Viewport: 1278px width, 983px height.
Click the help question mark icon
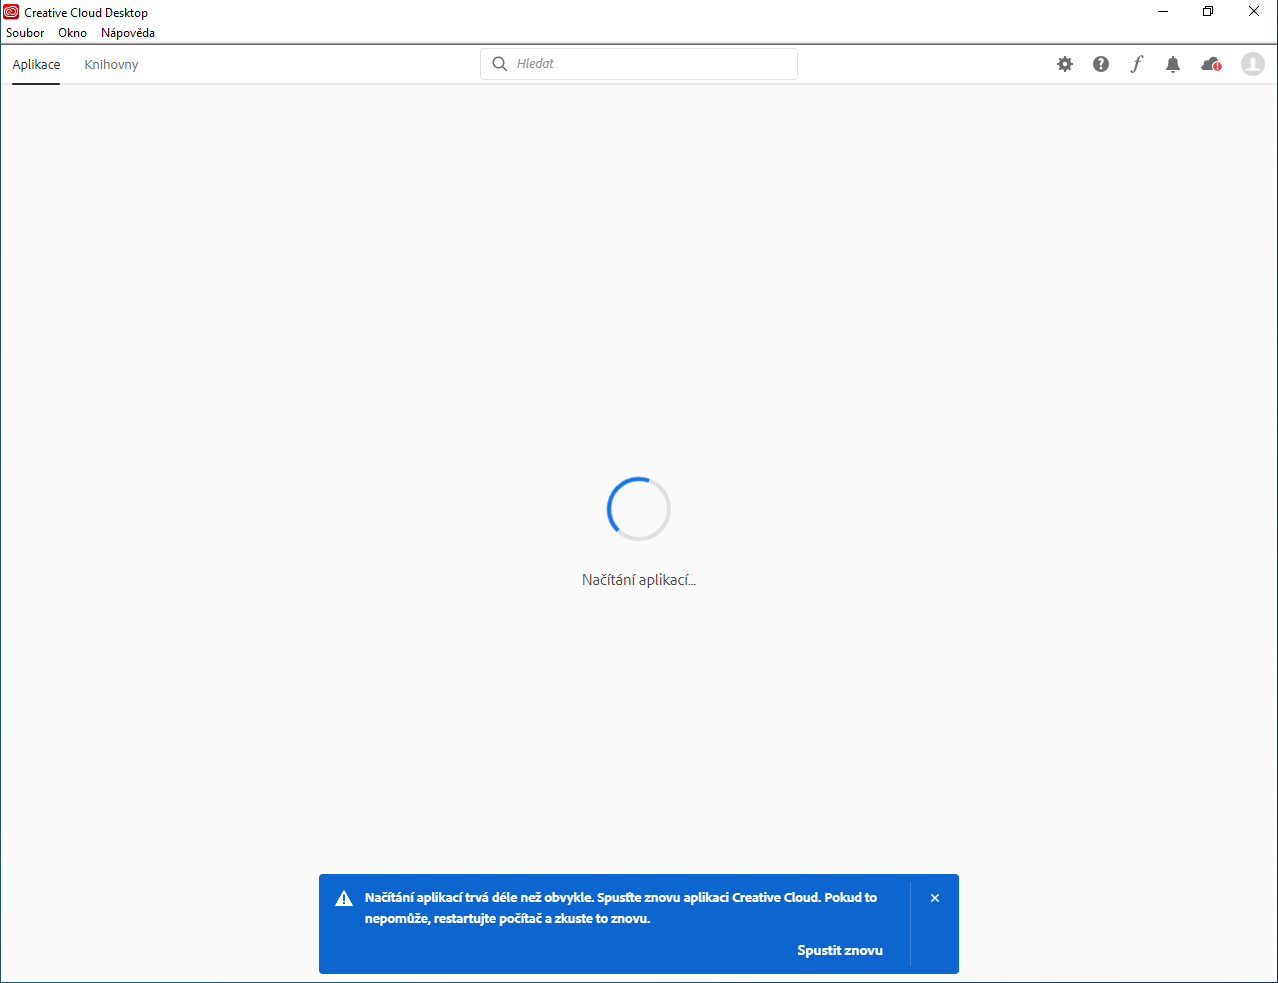click(x=1101, y=64)
